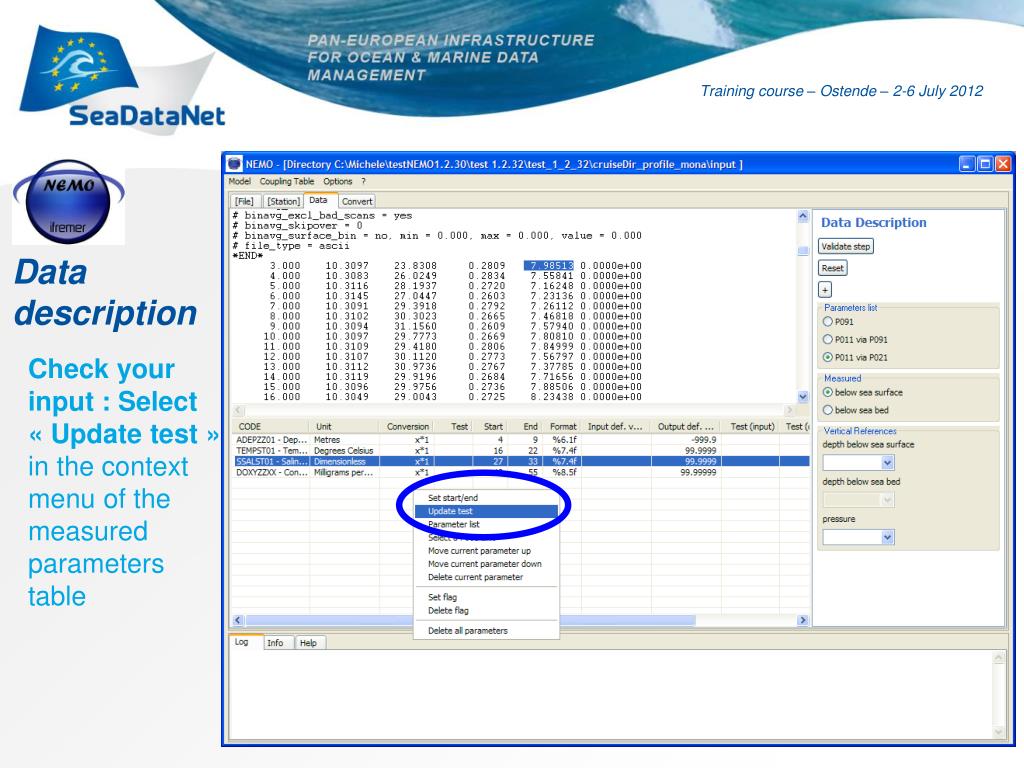Click the %6.1f format cell
This screenshot has height=768, width=1024.
pyautogui.click(x=561, y=440)
